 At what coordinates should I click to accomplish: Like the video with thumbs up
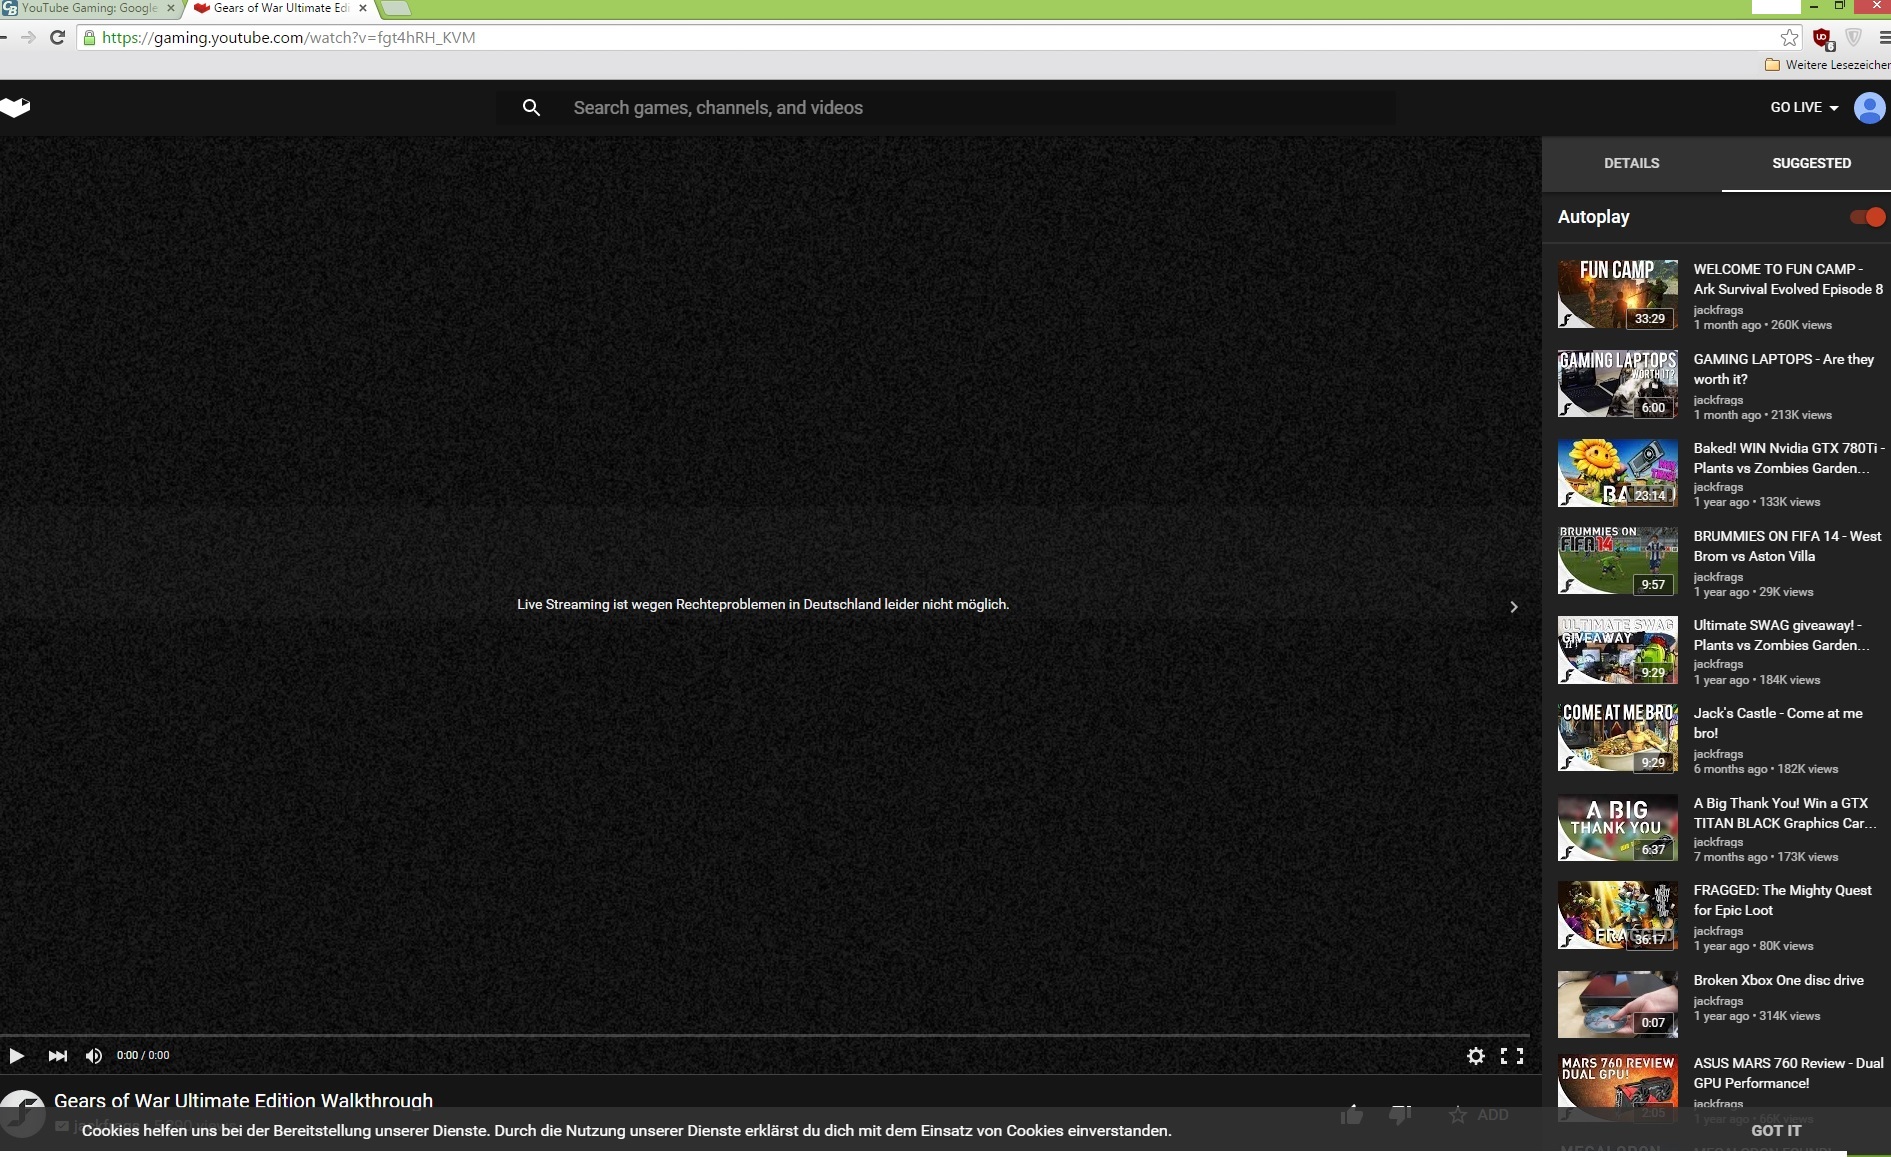click(x=1352, y=1114)
